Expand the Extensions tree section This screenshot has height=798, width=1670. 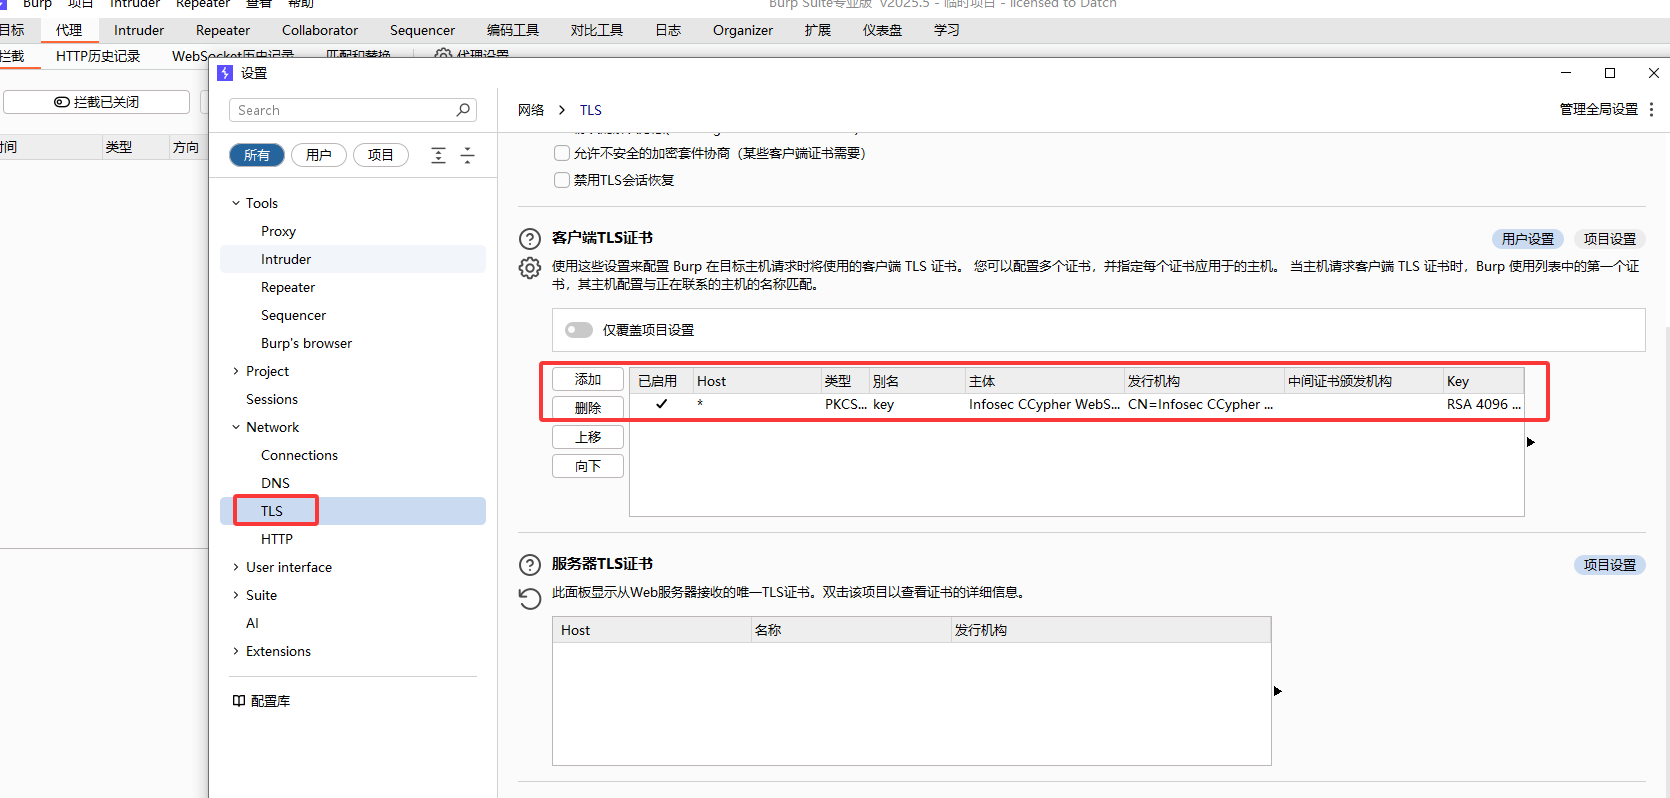(236, 651)
